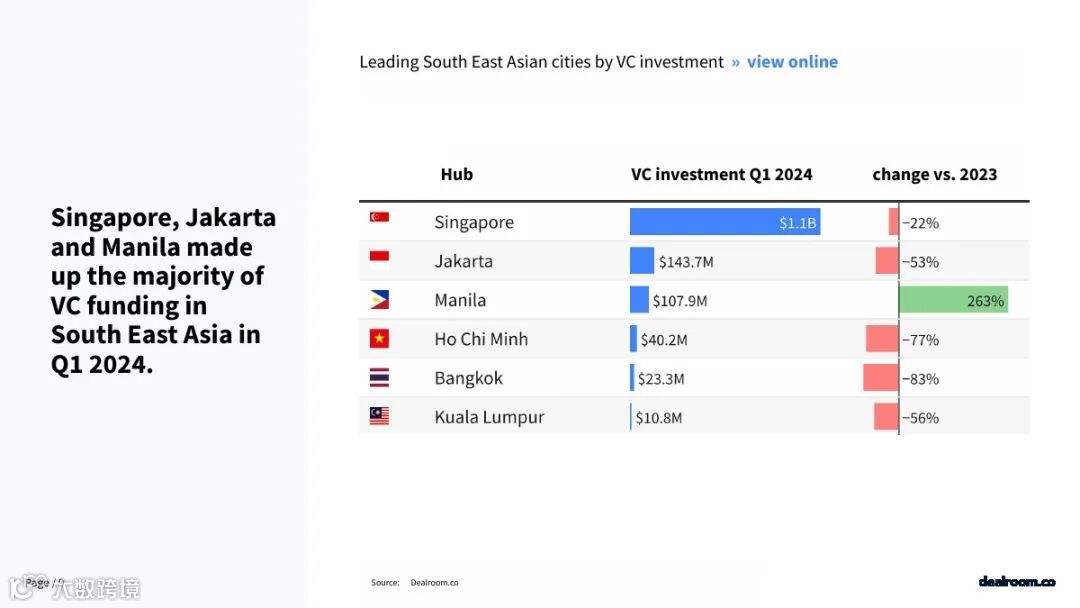The width and height of the screenshot is (1080, 608).
Task: Open the view online link
Action: pos(792,62)
